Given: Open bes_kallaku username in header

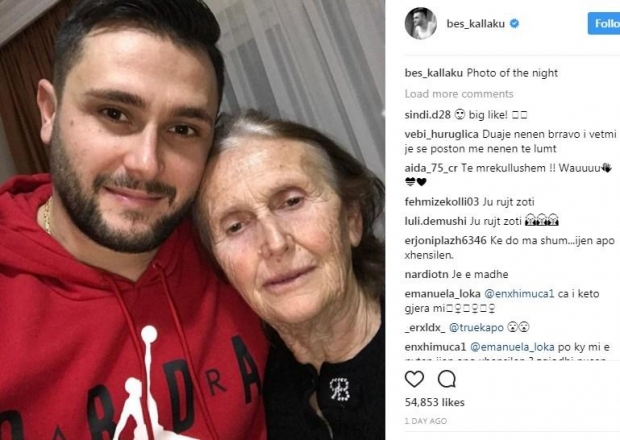Looking at the screenshot, I should tap(475, 24).
